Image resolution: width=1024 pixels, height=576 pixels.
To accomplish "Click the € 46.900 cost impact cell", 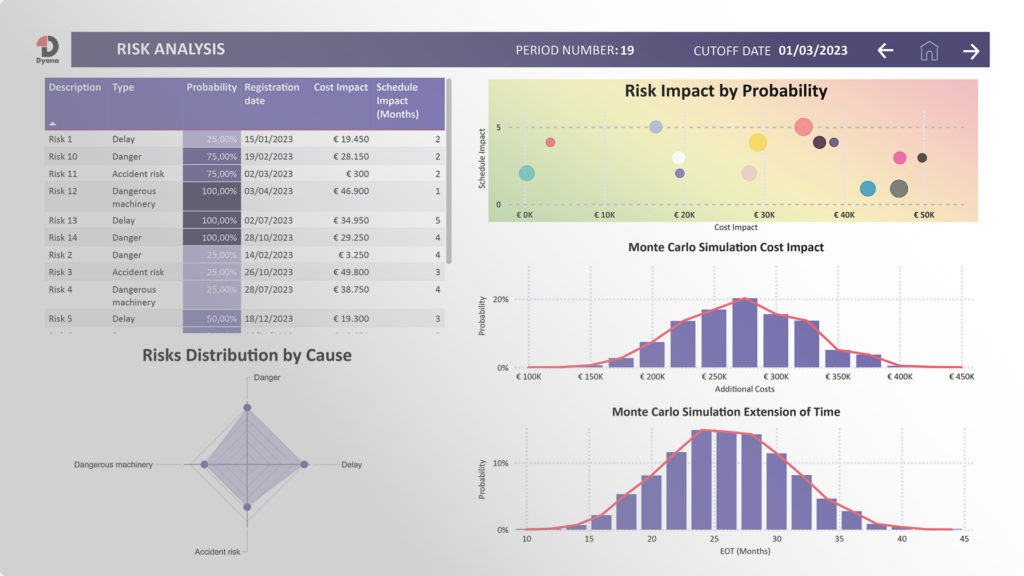I will [x=351, y=191].
